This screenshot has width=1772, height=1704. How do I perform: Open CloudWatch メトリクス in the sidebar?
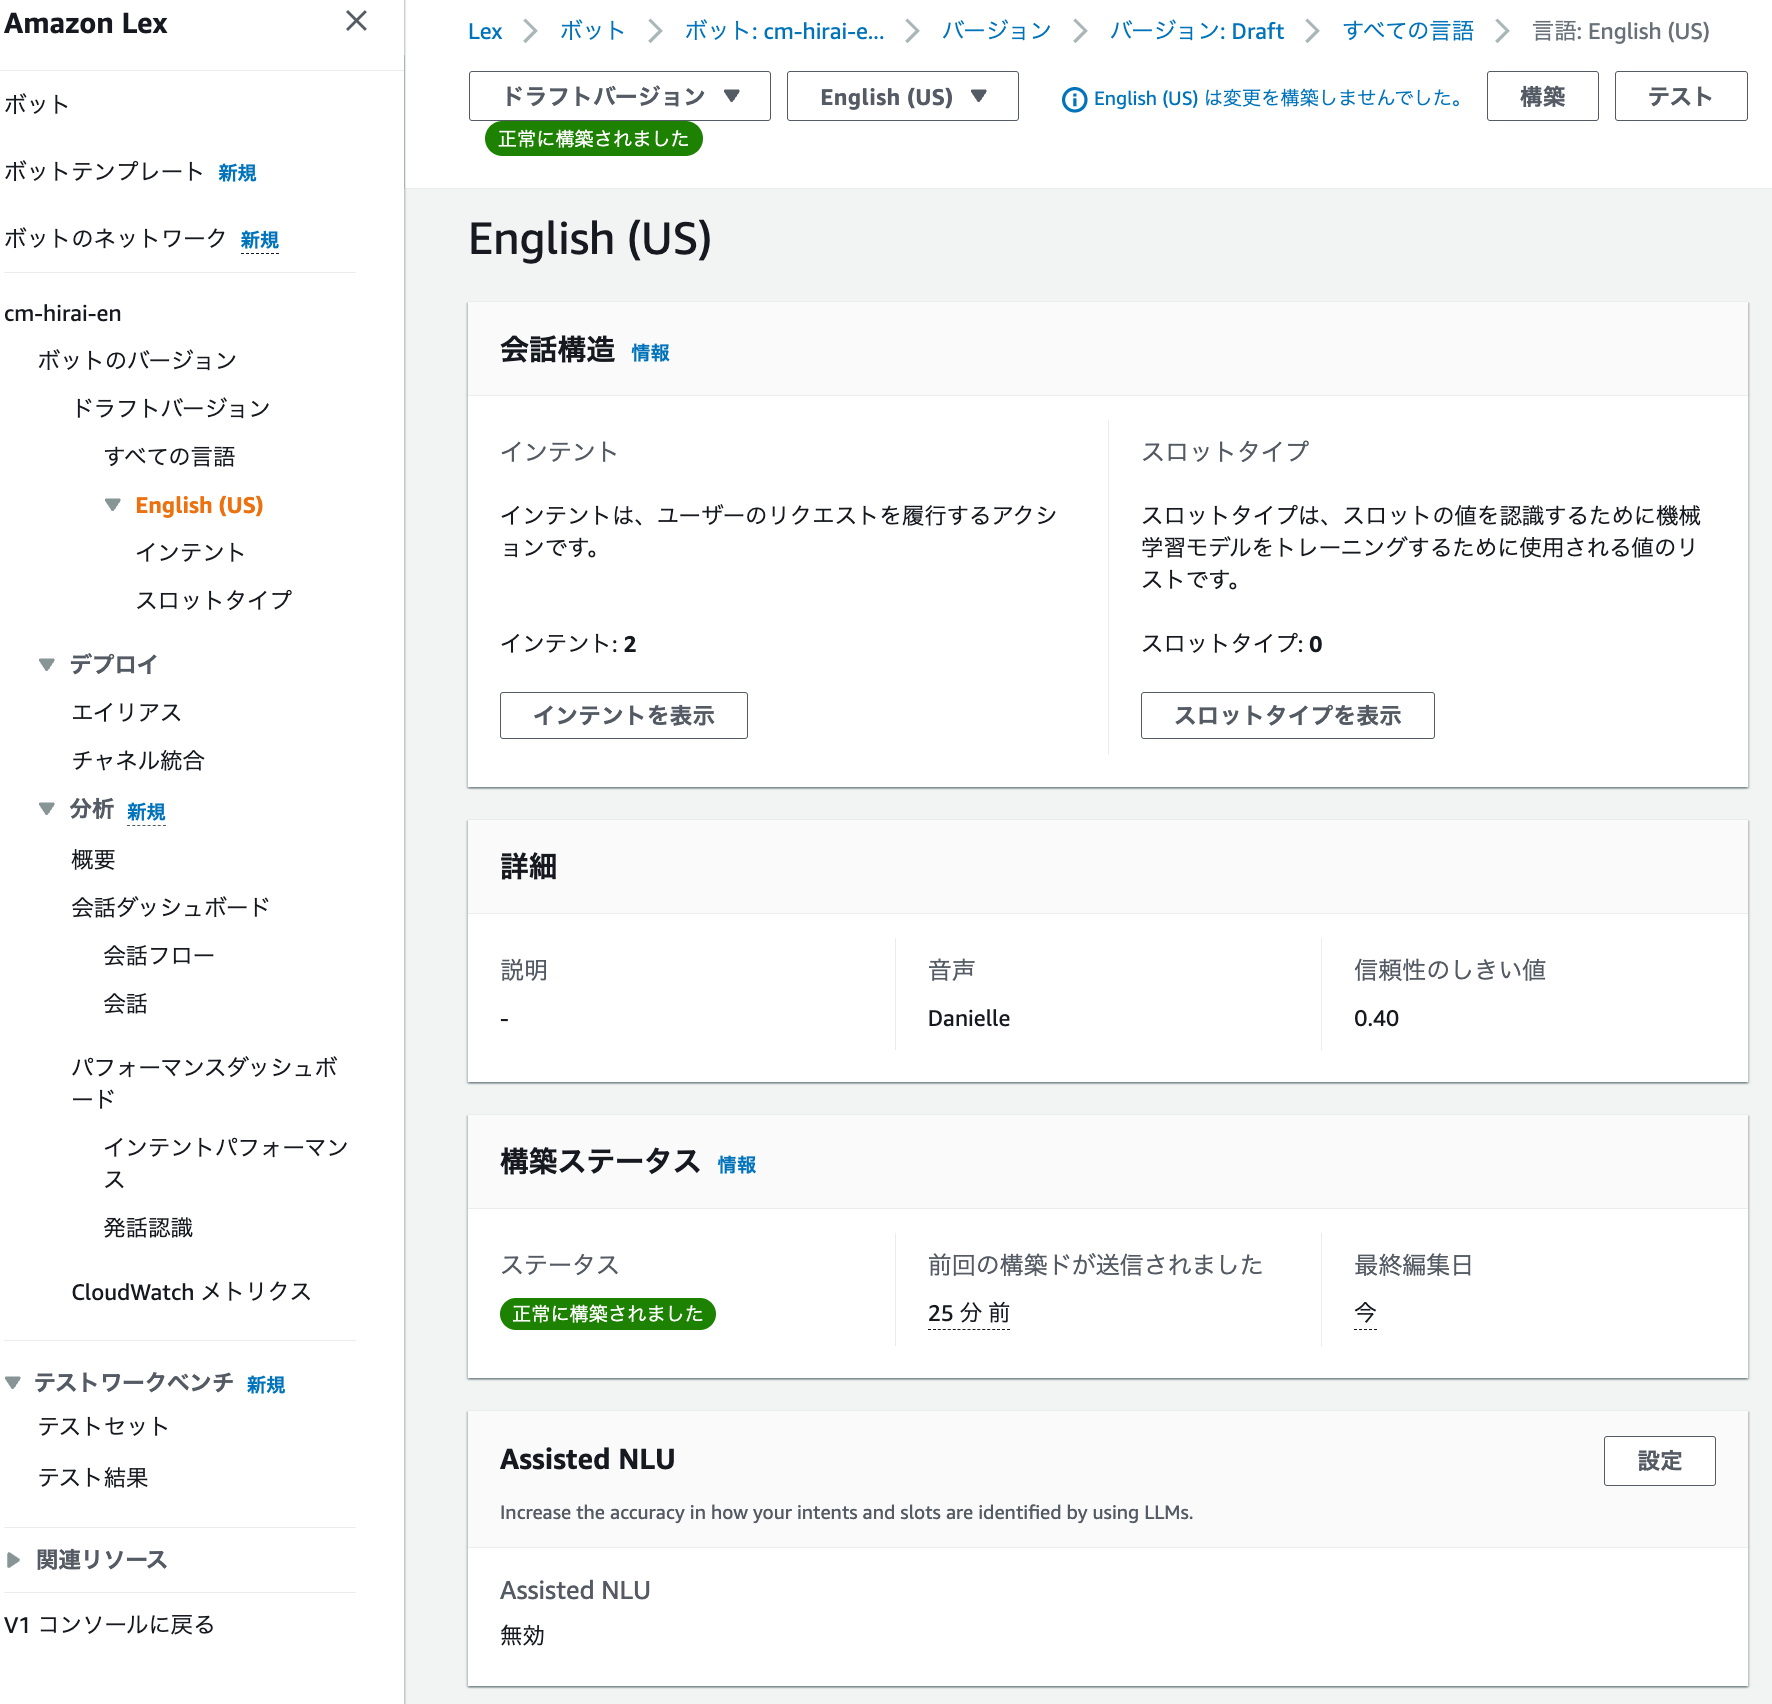pyautogui.click(x=191, y=1292)
